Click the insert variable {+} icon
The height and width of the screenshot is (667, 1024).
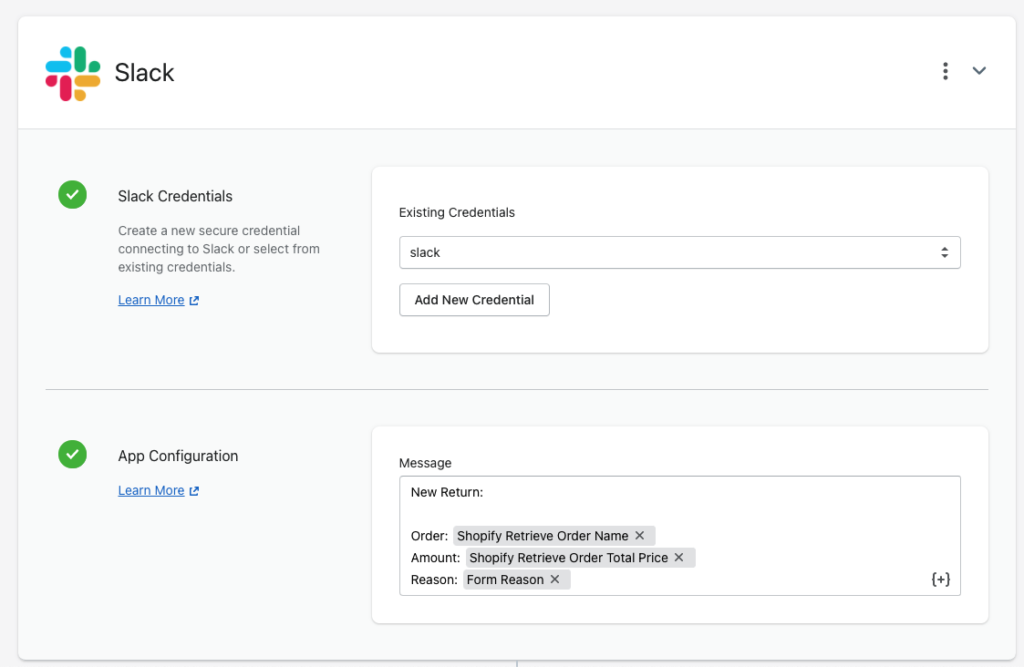click(940, 579)
